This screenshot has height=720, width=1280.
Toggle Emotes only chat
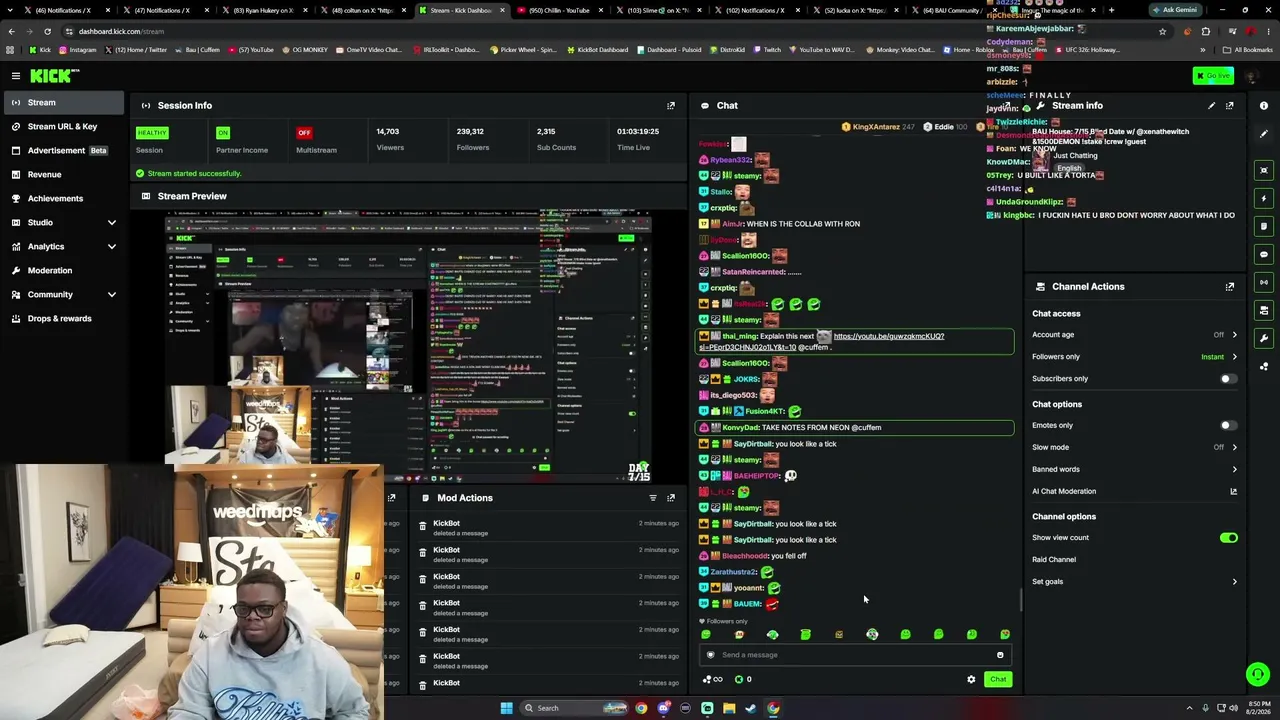click(1228, 426)
